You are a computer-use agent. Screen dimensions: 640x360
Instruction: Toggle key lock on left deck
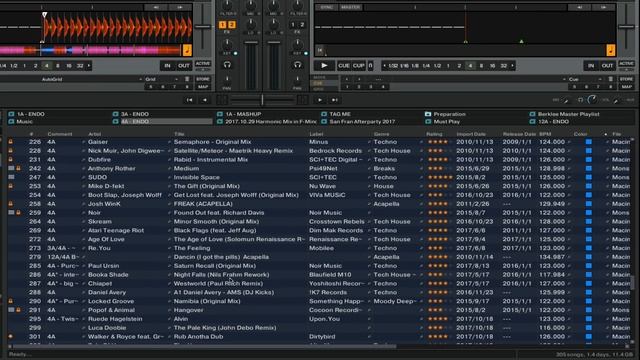pos(187,50)
